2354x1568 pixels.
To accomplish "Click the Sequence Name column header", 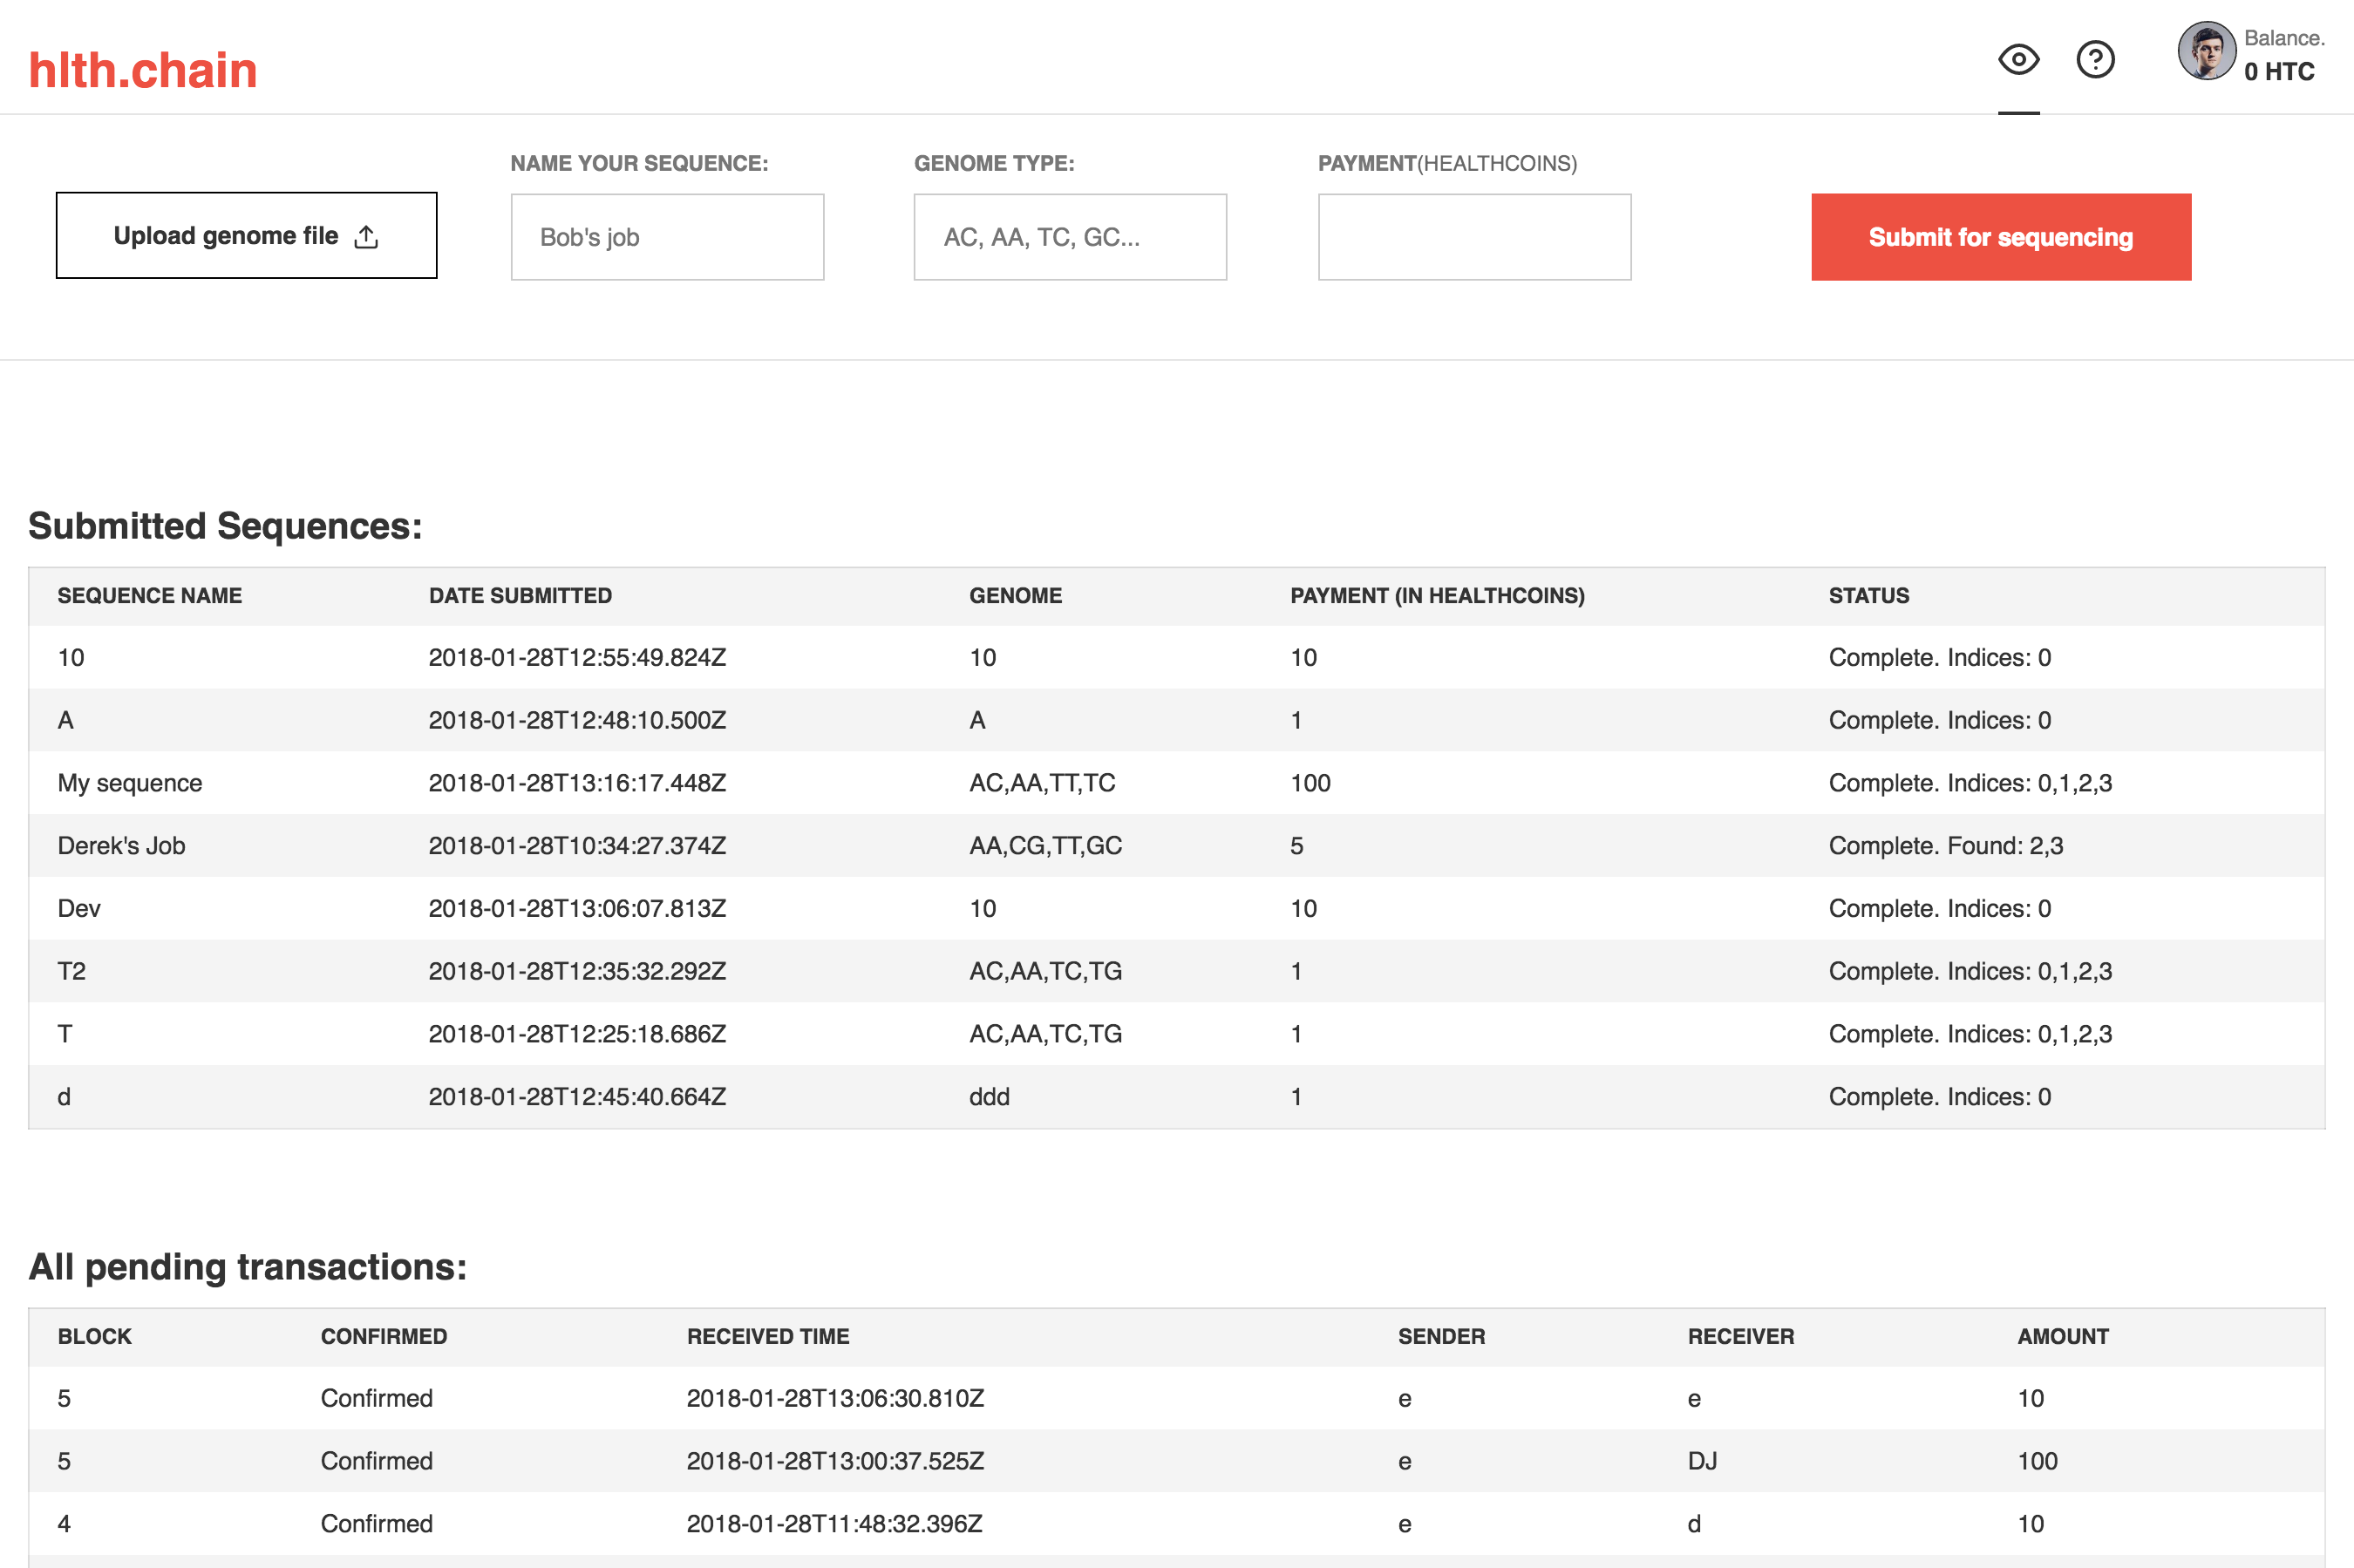I will point(149,596).
